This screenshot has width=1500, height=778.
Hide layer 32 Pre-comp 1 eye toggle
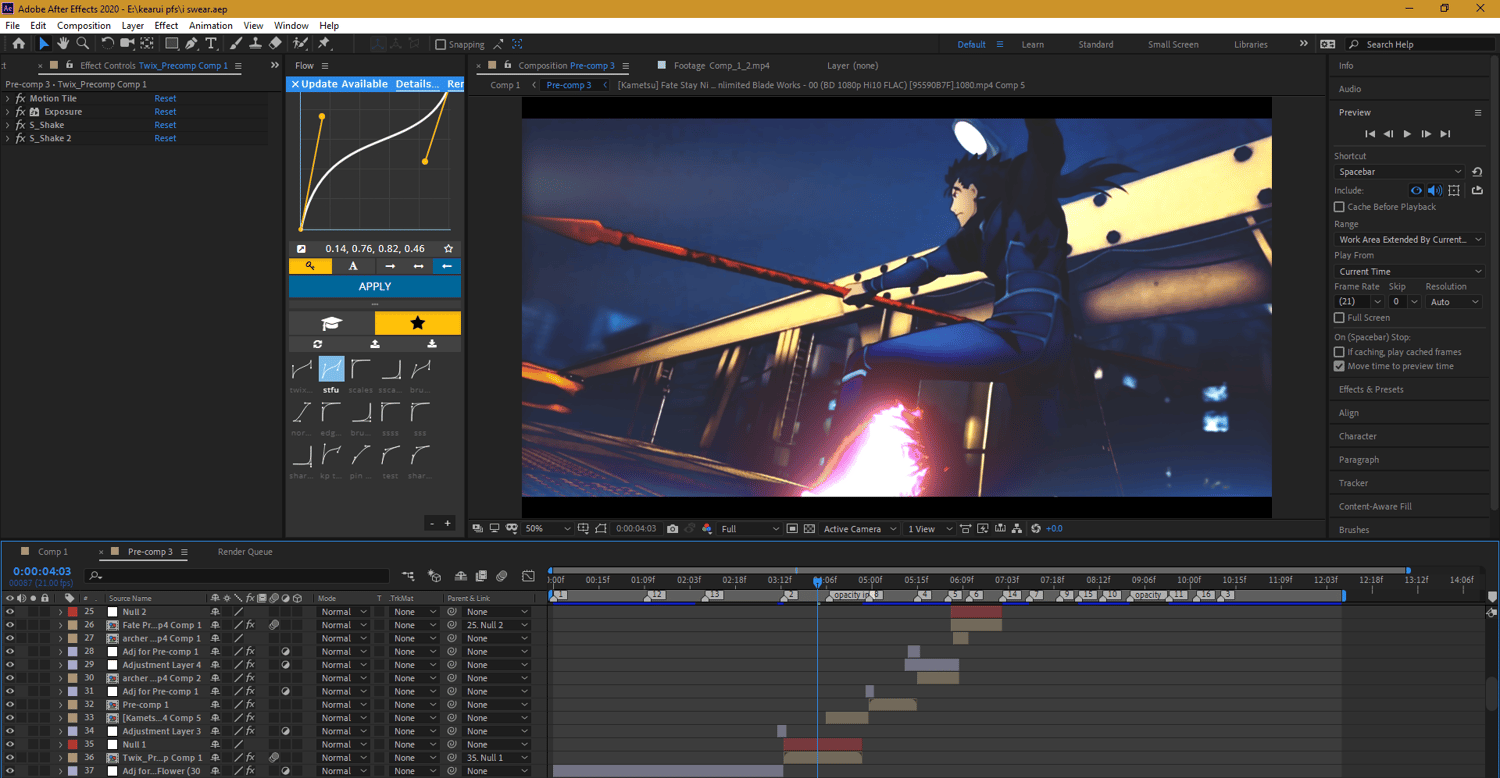coord(10,705)
